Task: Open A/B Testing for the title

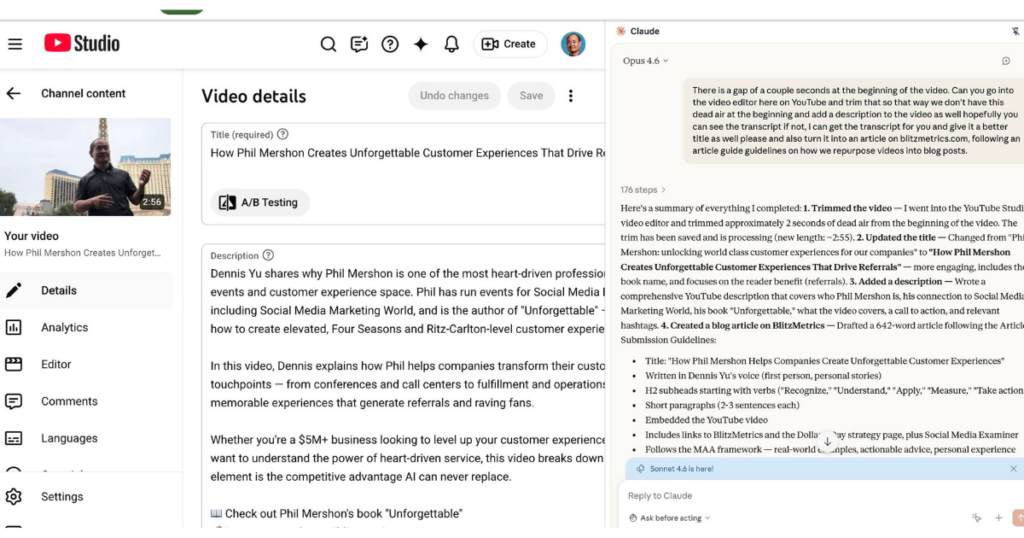Action: [x=259, y=202]
